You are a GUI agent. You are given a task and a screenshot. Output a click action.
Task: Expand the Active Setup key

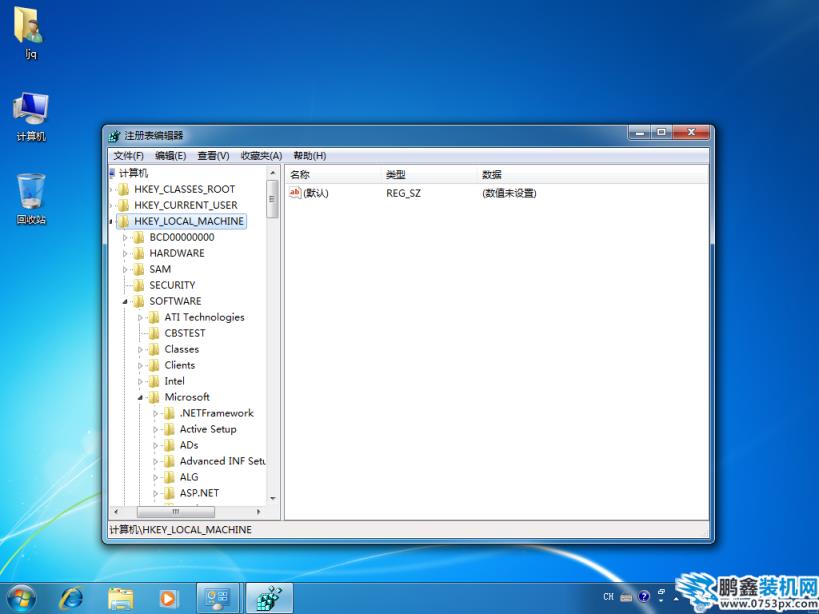click(155, 430)
